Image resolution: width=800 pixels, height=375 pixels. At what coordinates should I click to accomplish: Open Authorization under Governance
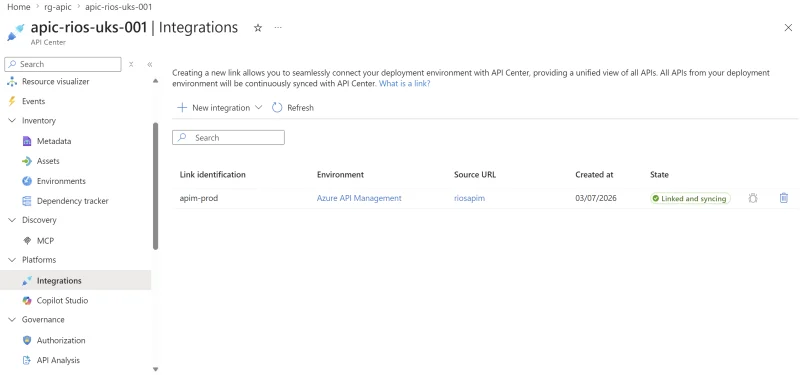click(61, 340)
